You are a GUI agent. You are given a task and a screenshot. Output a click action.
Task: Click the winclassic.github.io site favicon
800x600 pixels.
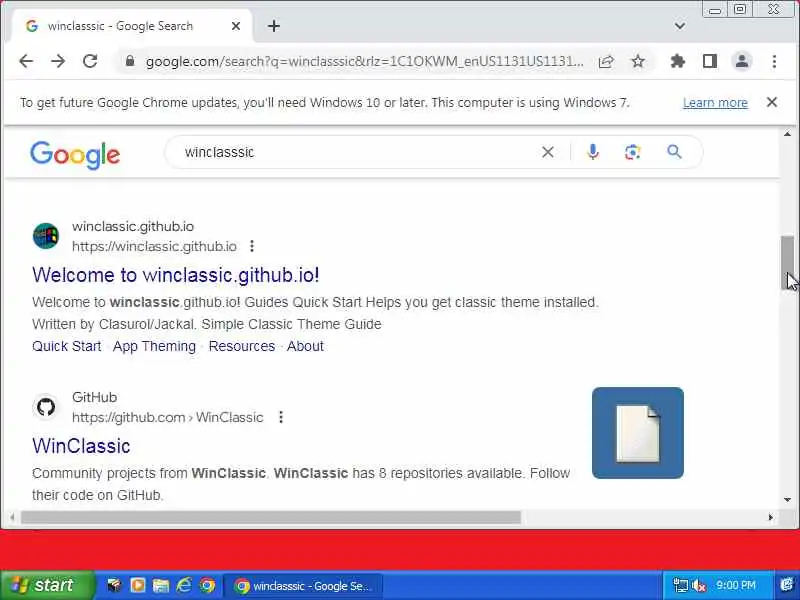46,236
